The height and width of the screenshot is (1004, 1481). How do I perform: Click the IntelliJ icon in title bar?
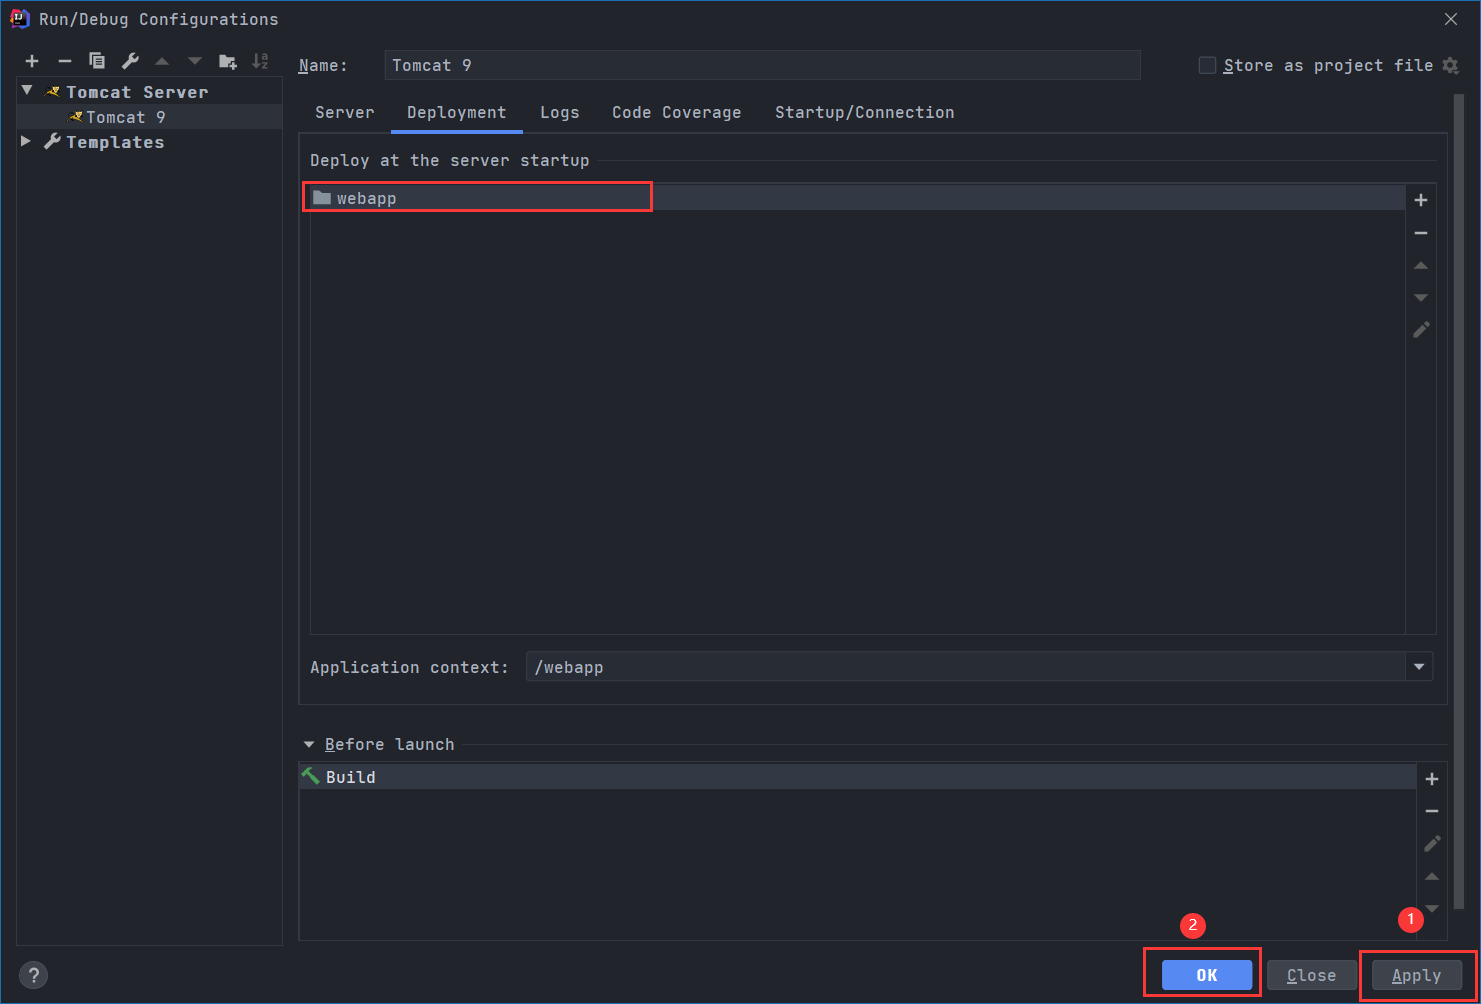point(19,19)
